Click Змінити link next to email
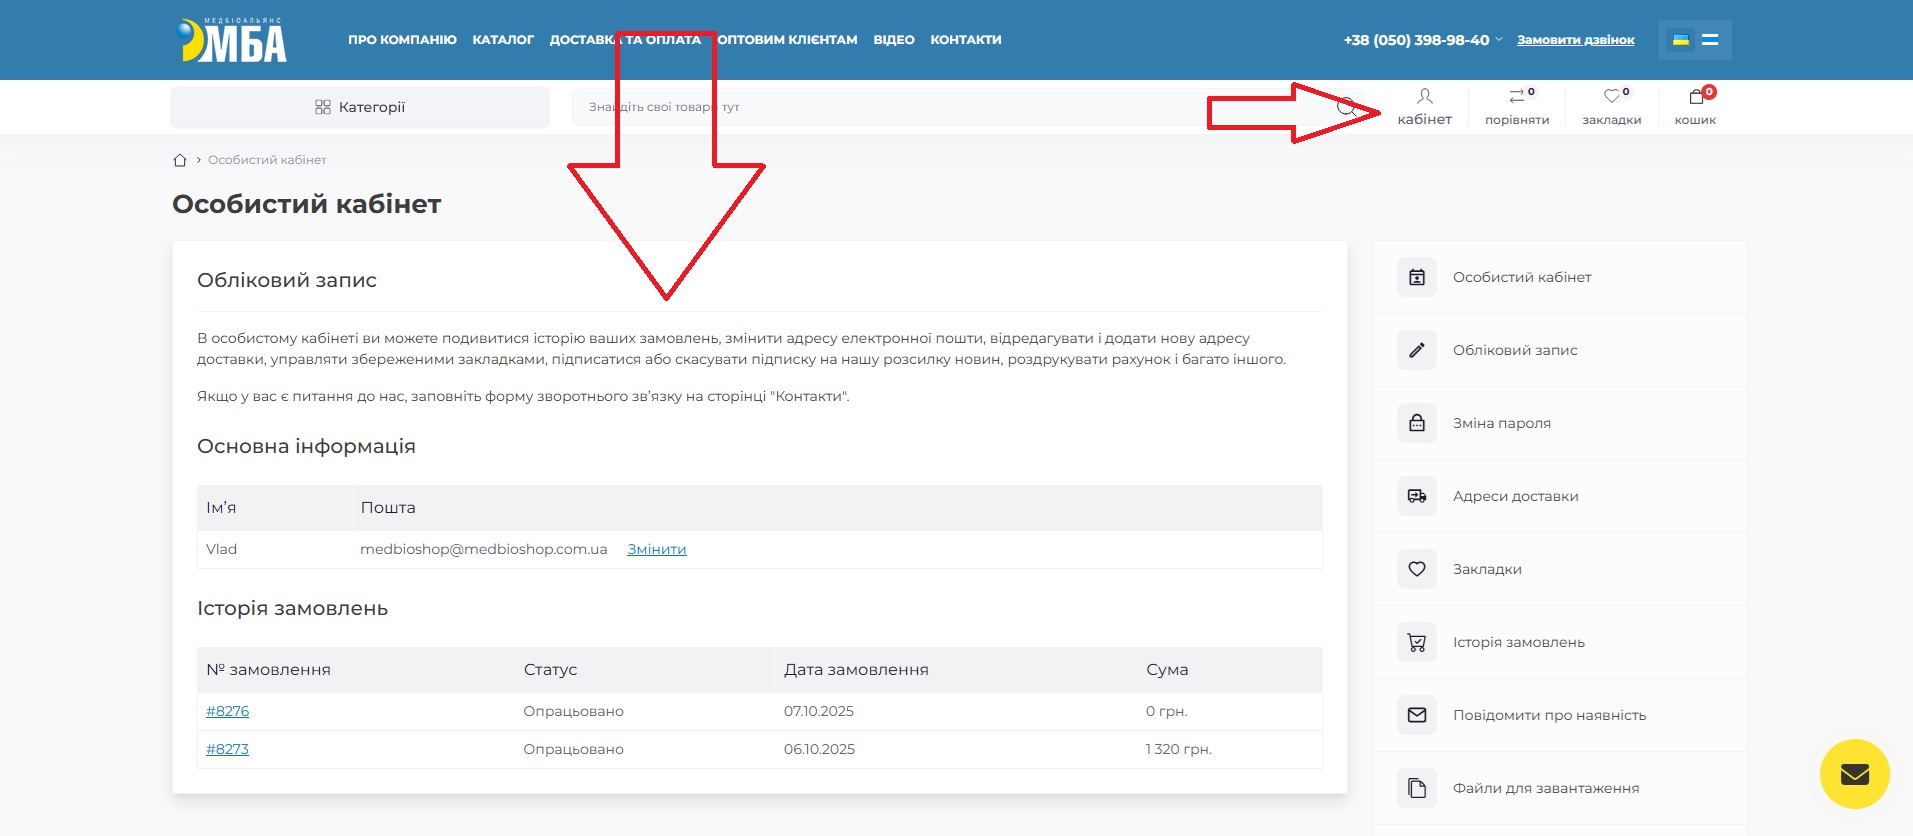Viewport: 1913px width, 836px height. click(x=656, y=549)
